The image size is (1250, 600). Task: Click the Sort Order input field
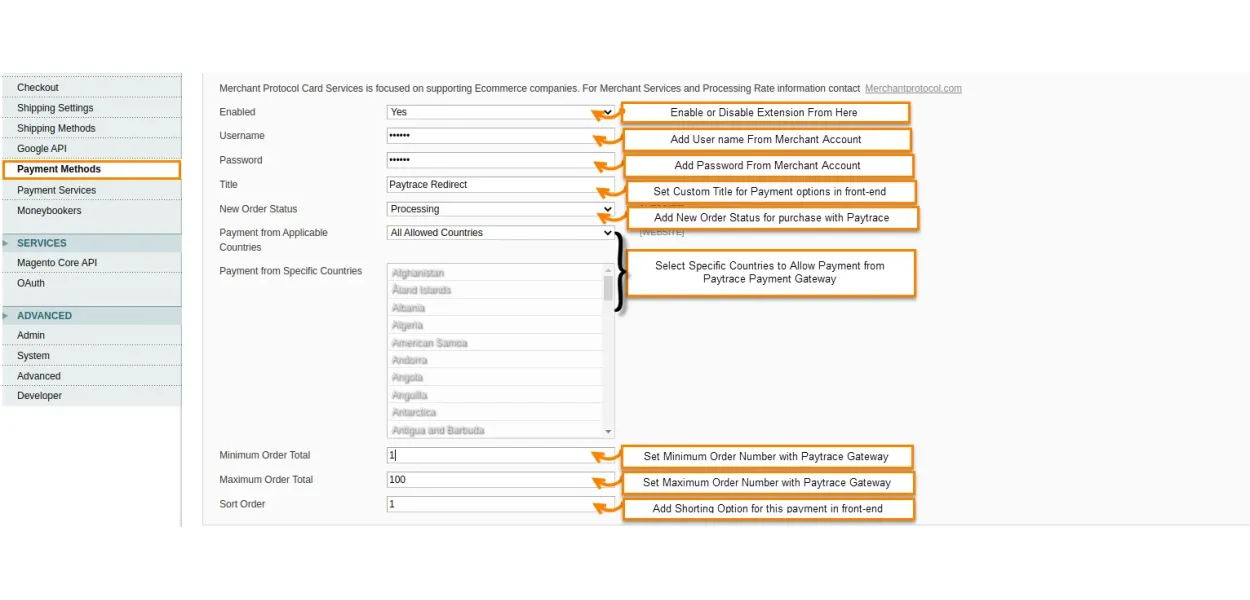click(488, 504)
